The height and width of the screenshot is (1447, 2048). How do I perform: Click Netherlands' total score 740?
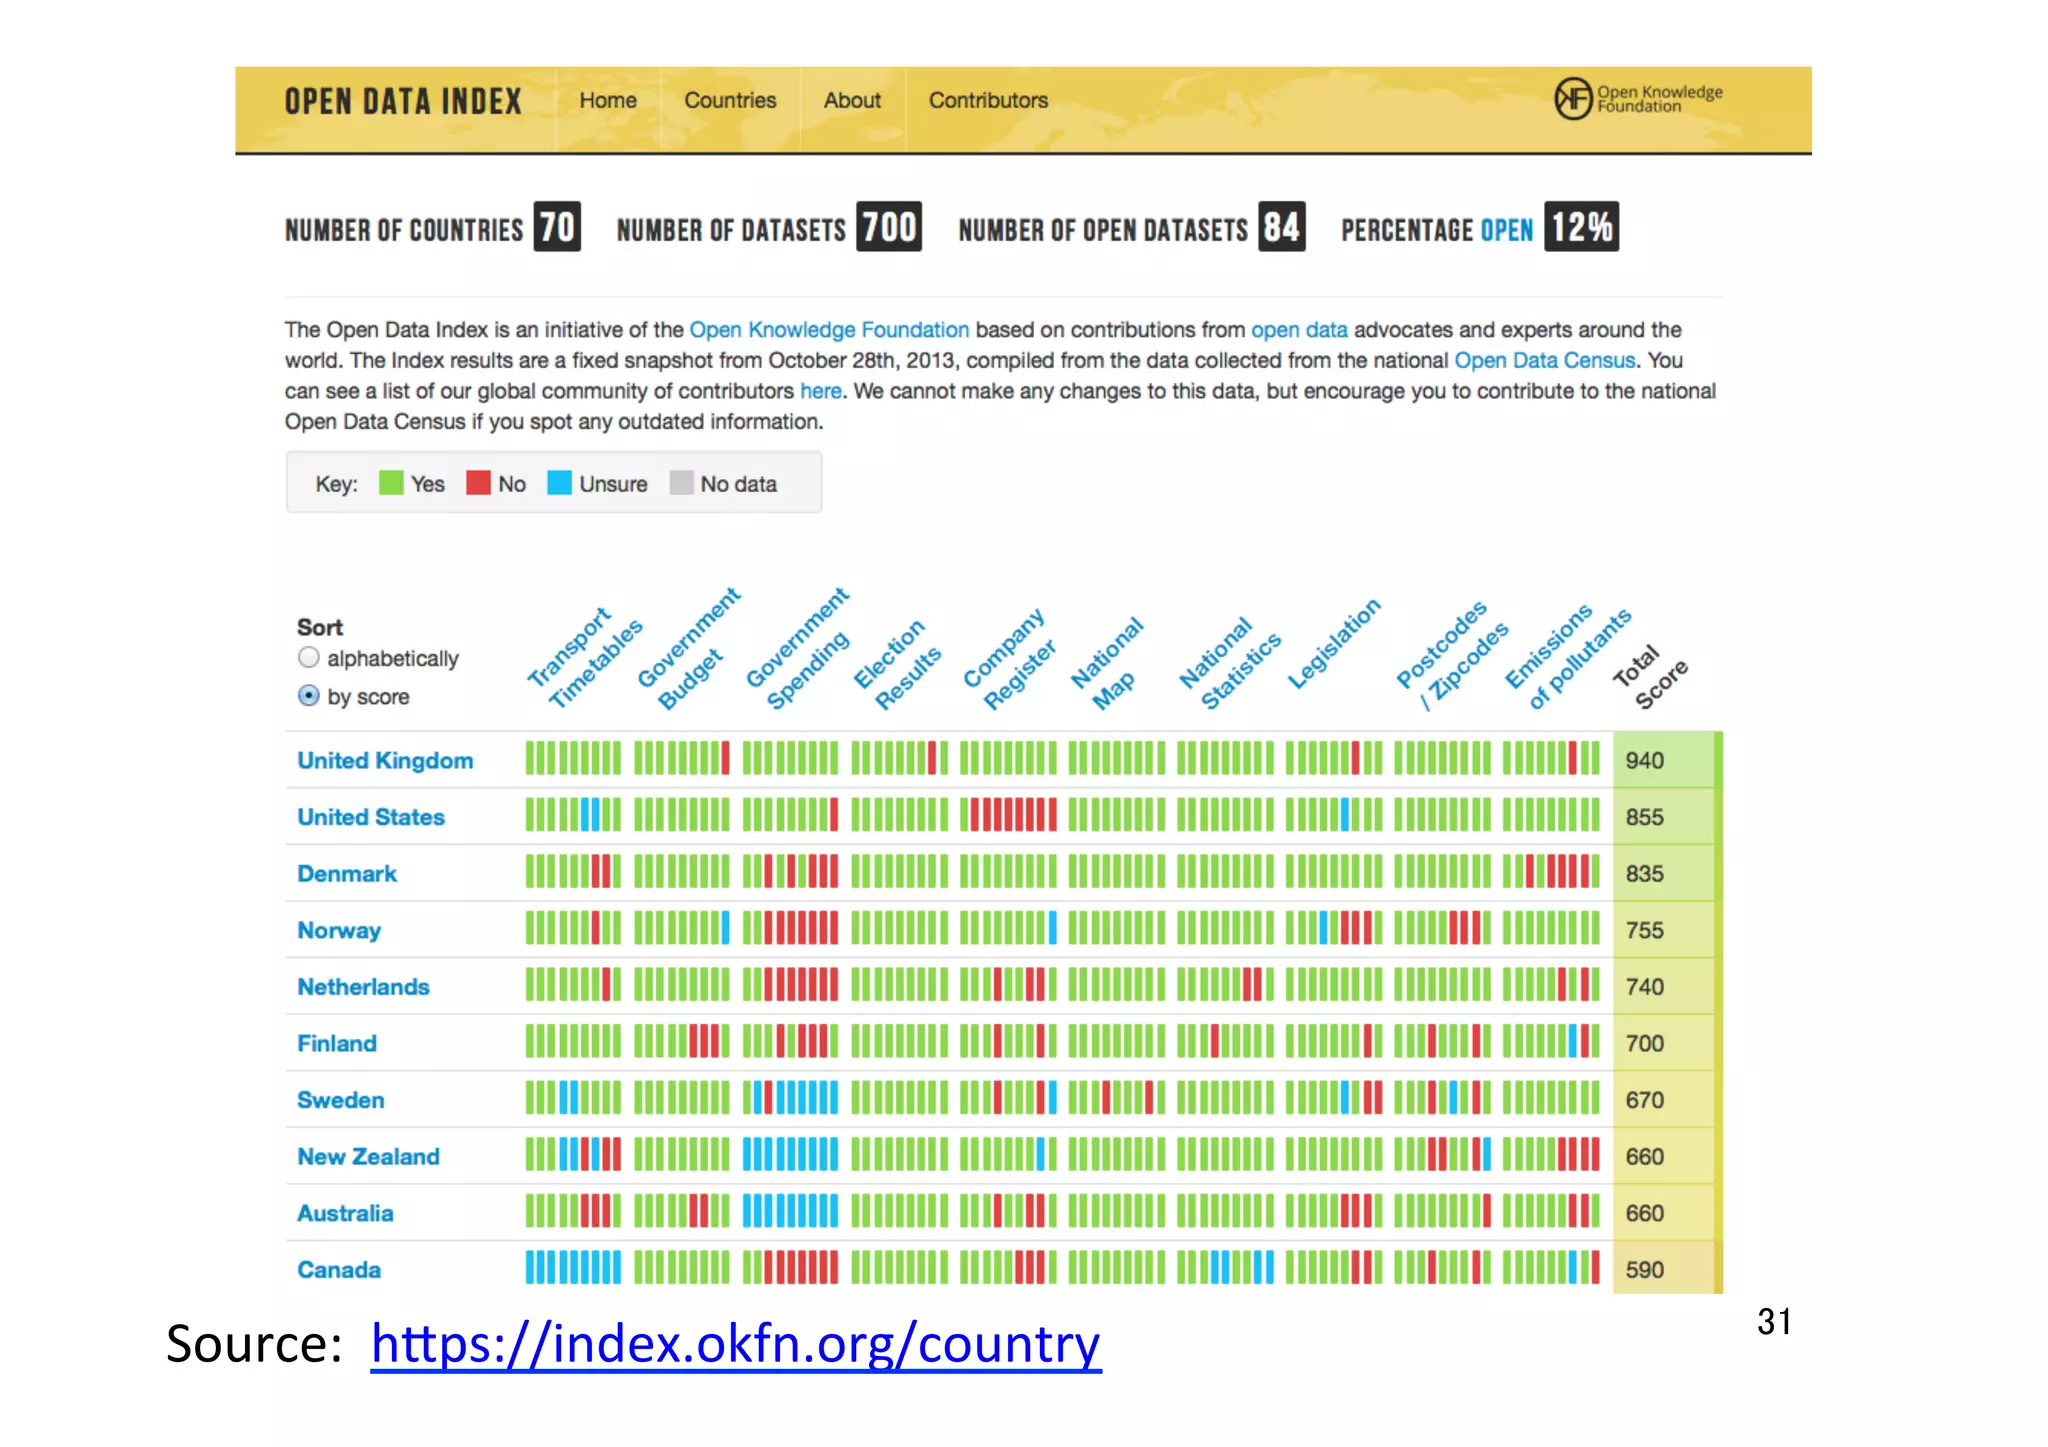(1645, 987)
